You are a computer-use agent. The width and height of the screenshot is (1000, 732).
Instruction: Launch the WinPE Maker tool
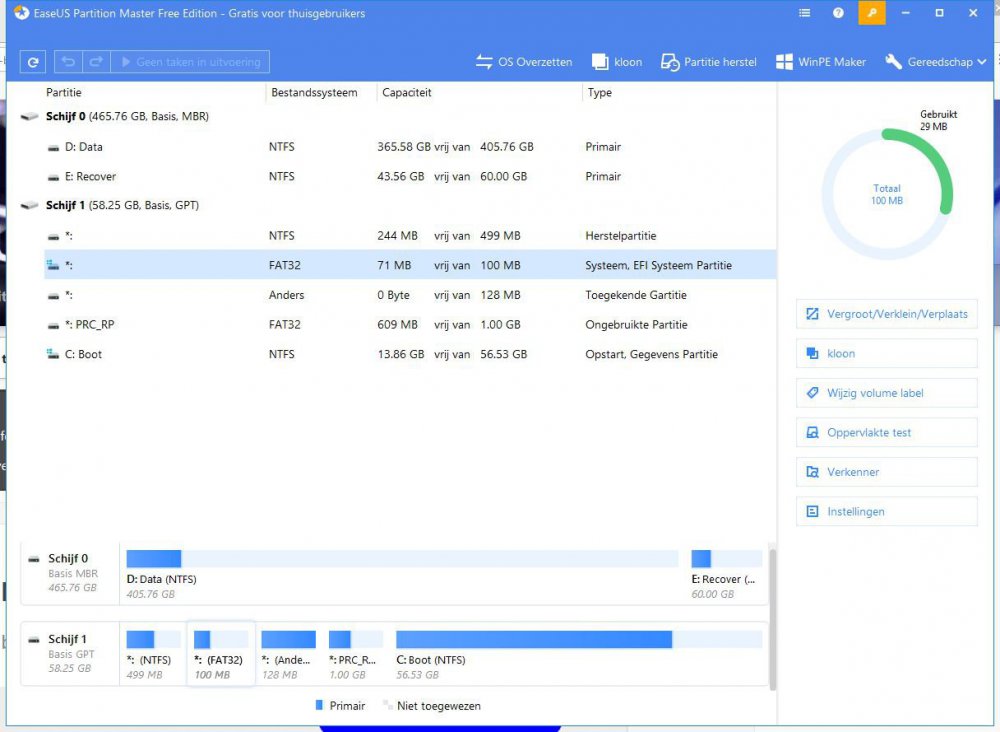click(x=821, y=62)
